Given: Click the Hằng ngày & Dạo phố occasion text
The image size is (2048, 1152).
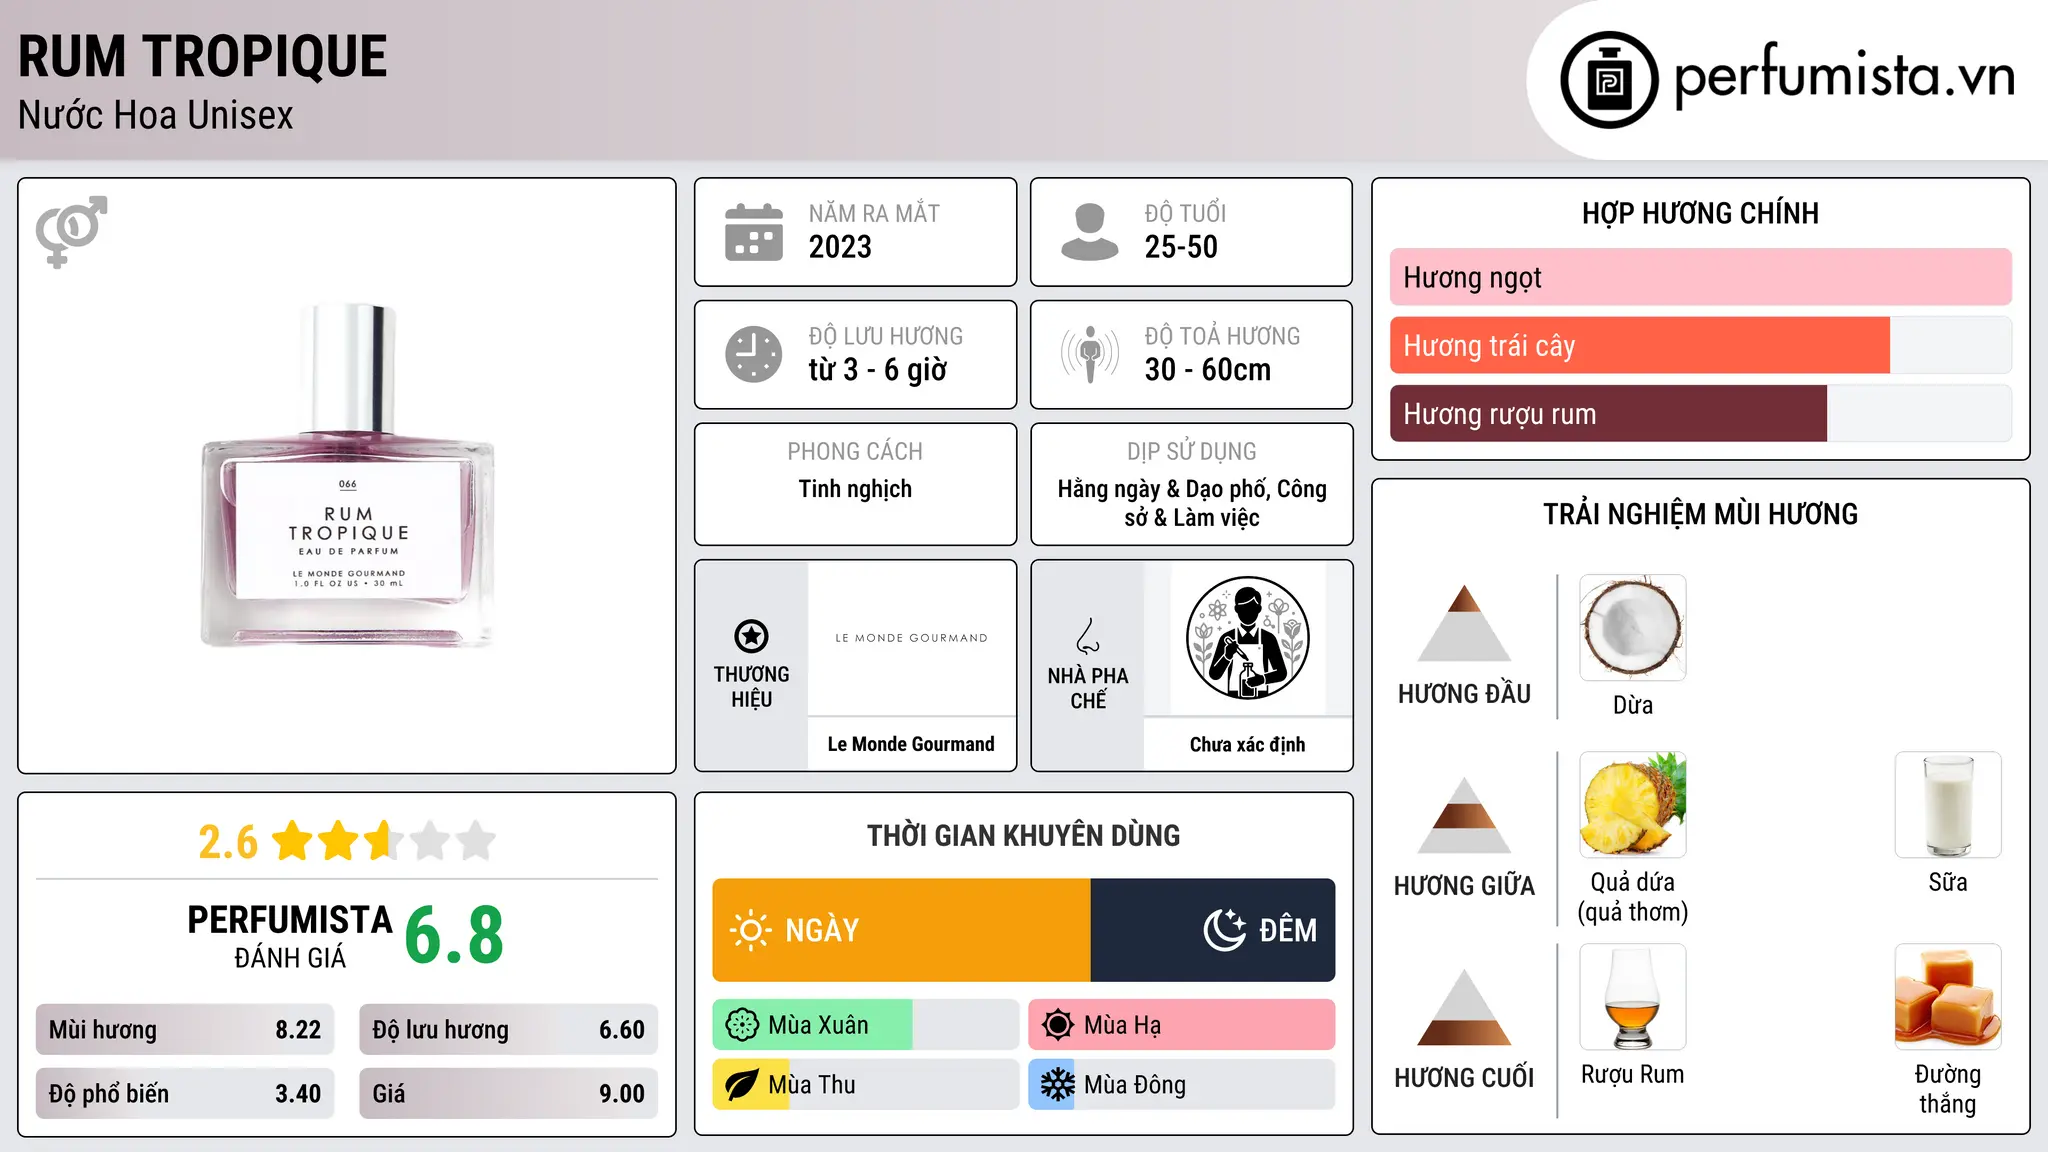Looking at the screenshot, I should point(1192,503).
